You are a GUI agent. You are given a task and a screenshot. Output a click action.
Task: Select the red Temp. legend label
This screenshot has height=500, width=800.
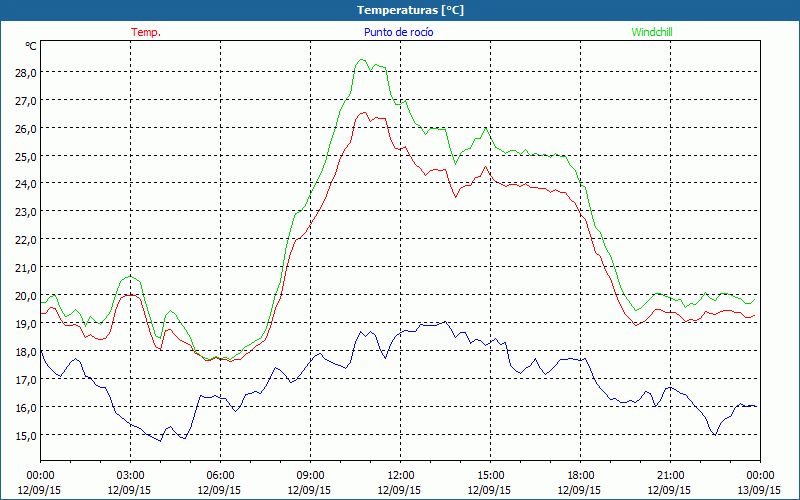pos(146,32)
